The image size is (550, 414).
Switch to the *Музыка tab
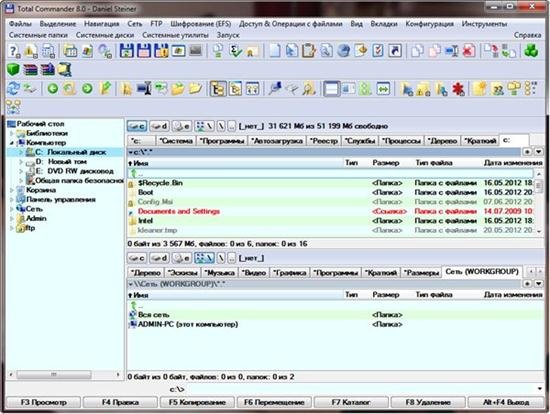(220, 273)
